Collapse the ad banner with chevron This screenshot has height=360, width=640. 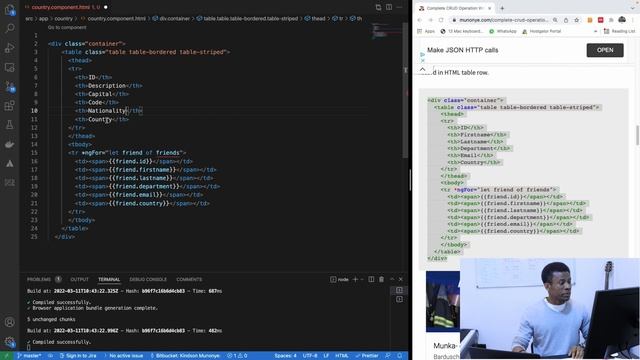coord(422,69)
